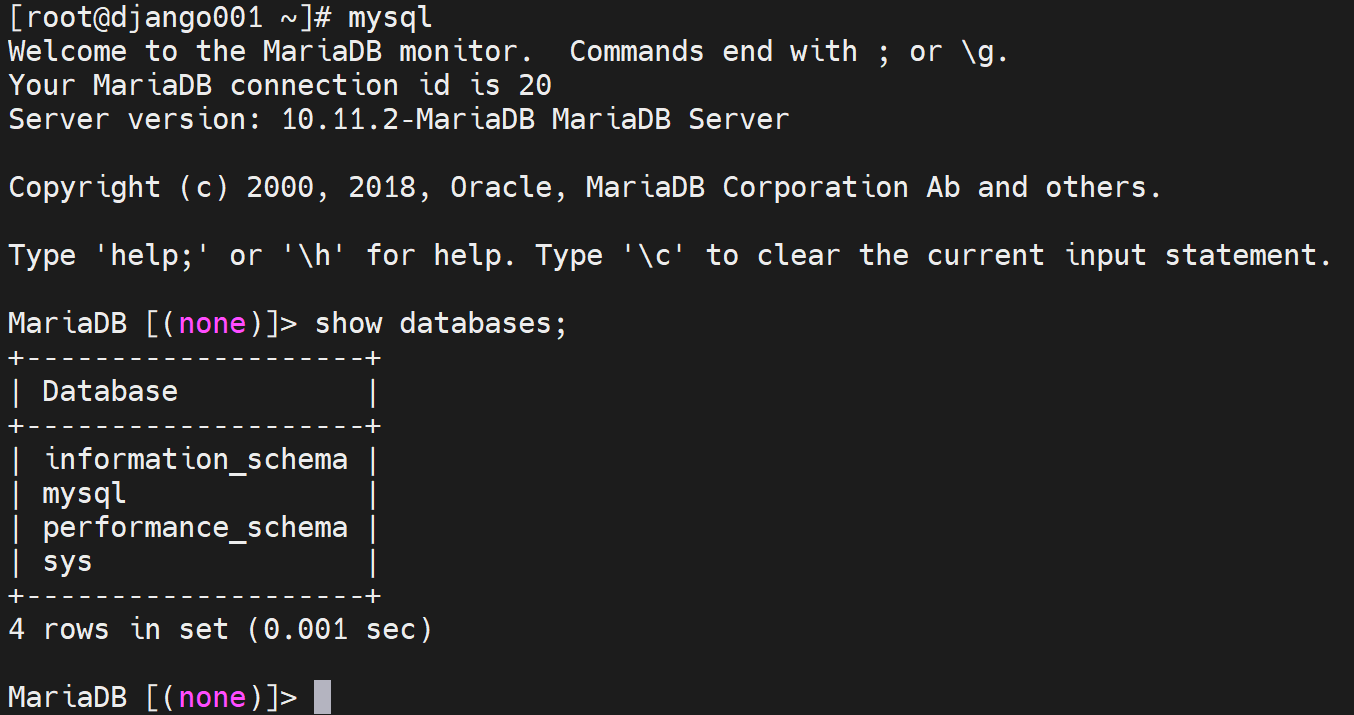Click the '(0.001 sec)' query time text
The width and height of the screenshot is (1354, 715).
(x=340, y=630)
